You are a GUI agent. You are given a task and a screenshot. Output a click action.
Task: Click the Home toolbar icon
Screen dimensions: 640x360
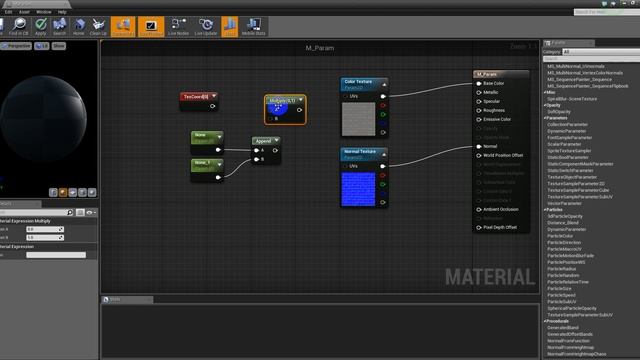(x=79, y=27)
